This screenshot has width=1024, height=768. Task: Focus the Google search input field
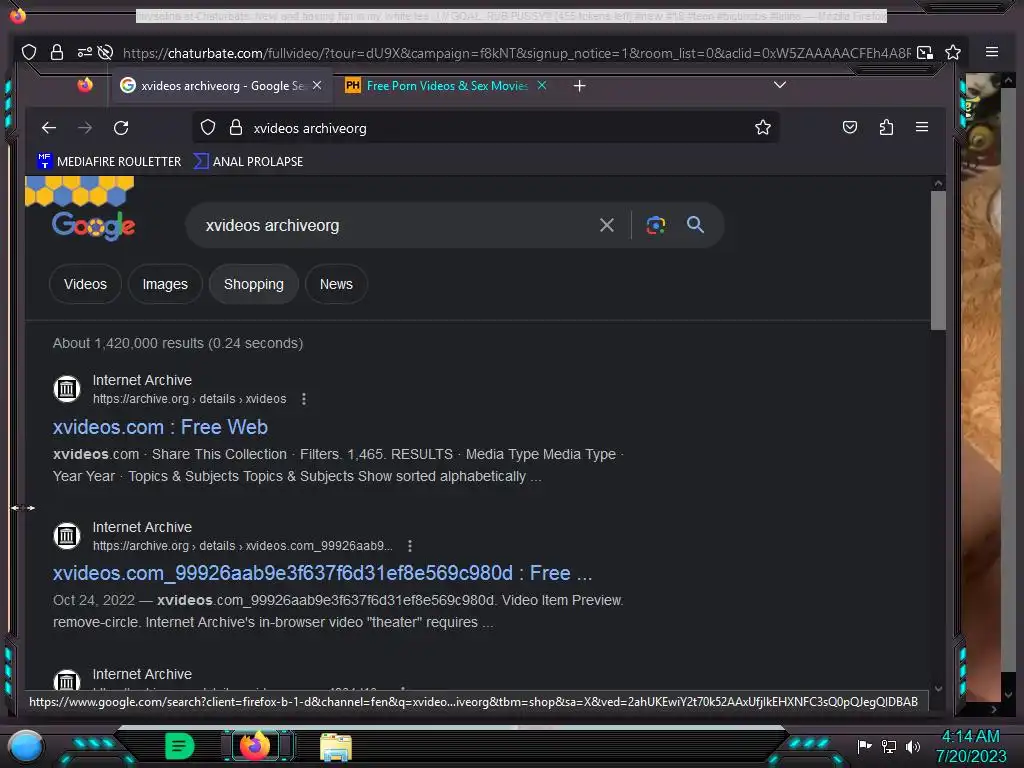coord(392,225)
